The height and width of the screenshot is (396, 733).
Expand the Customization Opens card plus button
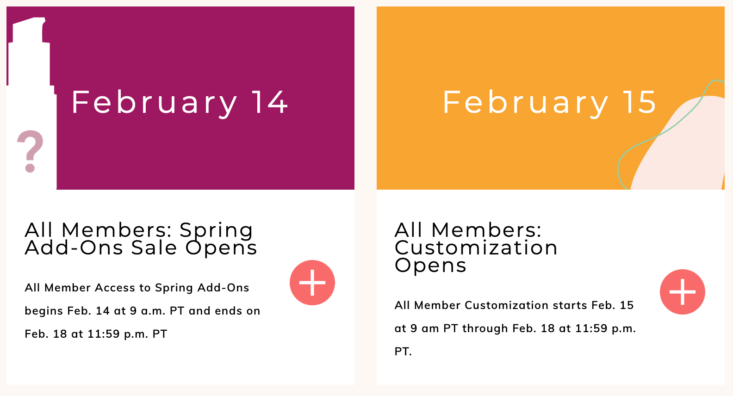pyautogui.click(x=683, y=292)
